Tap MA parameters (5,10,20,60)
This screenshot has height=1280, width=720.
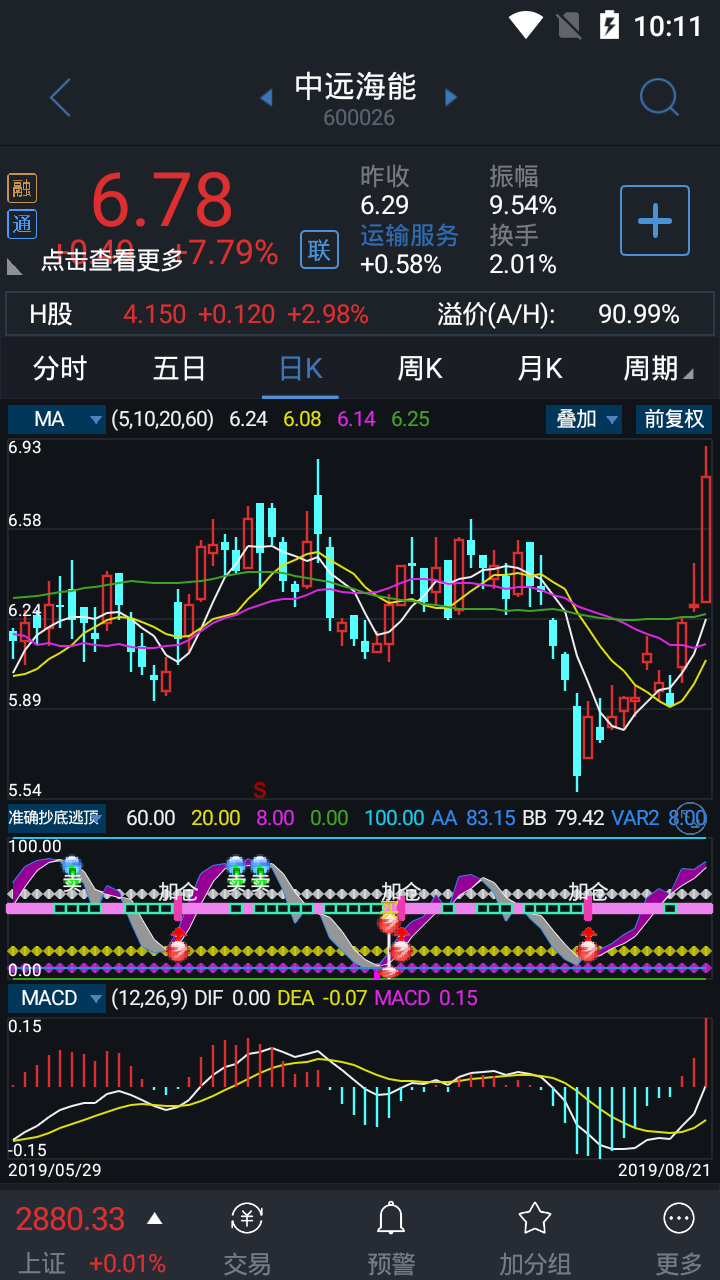tap(162, 419)
